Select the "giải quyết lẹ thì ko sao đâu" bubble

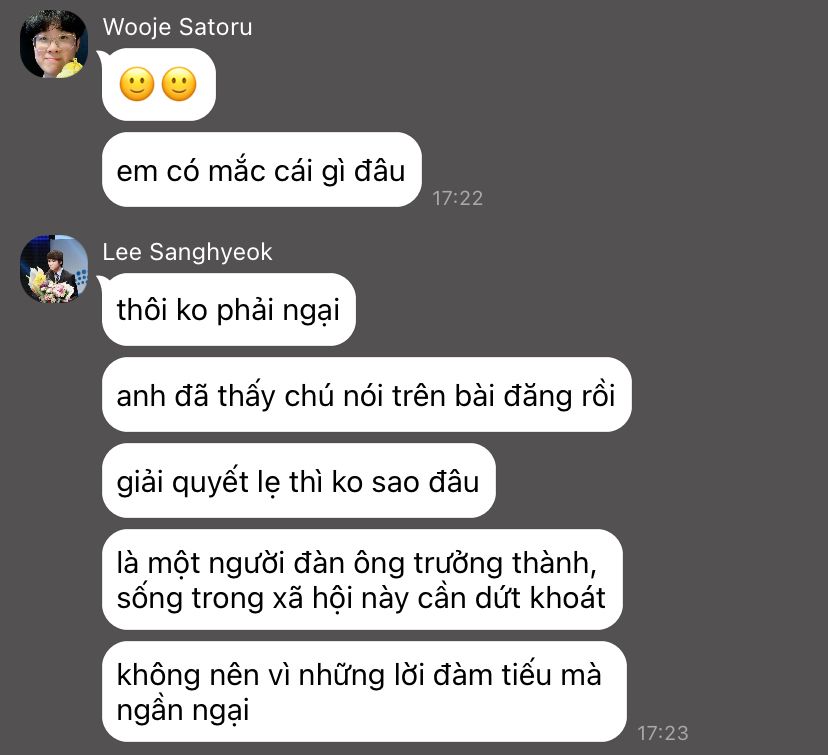[x=298, y=480]
